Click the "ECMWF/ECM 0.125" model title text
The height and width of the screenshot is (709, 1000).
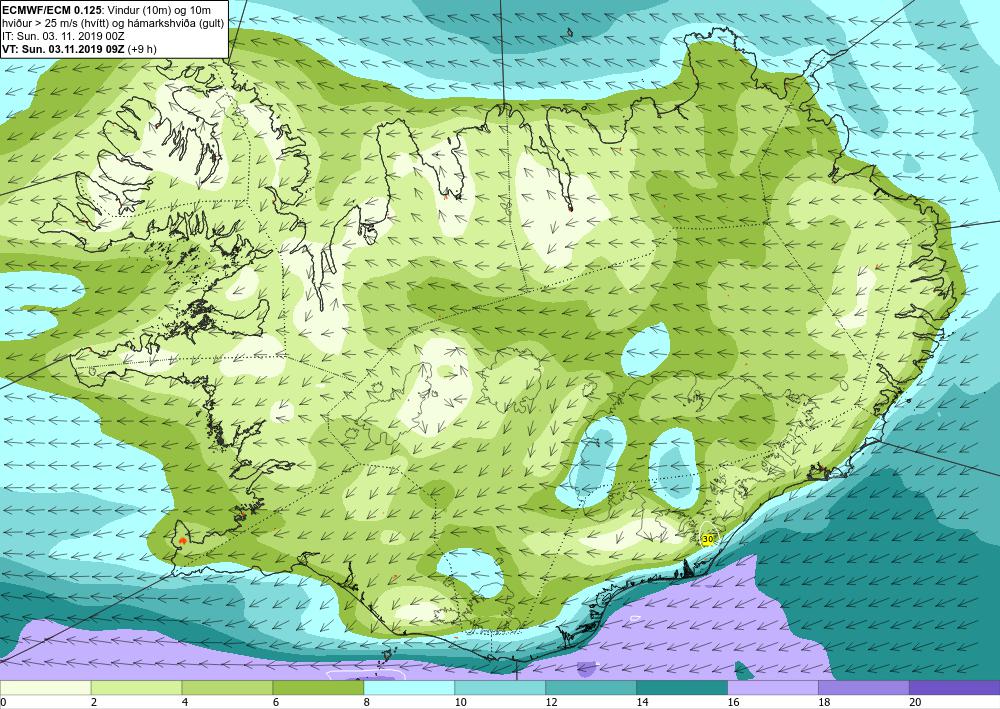click(52, 9)
